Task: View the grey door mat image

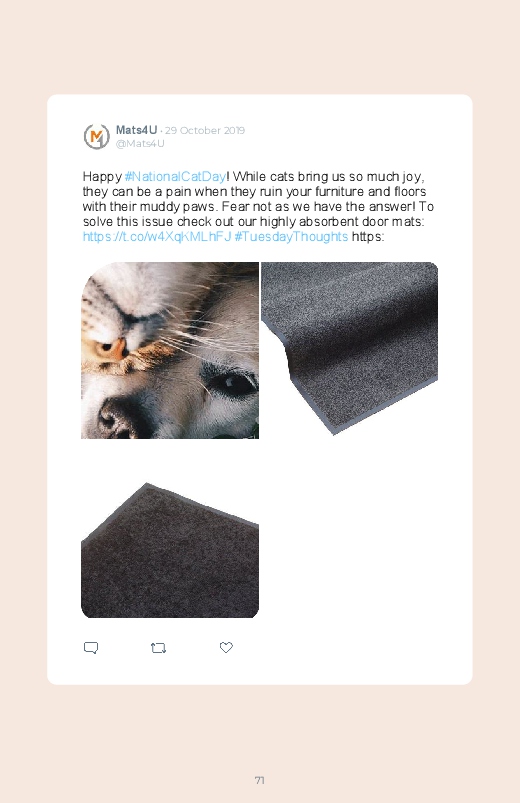Action: coord(350,348)
